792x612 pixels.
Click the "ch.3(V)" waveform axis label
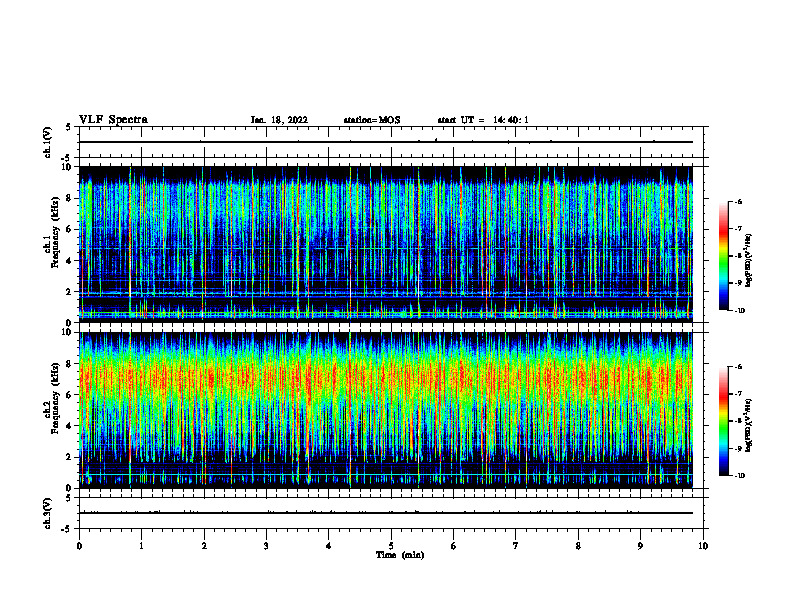pyautogui.click(x=47, y=513)
